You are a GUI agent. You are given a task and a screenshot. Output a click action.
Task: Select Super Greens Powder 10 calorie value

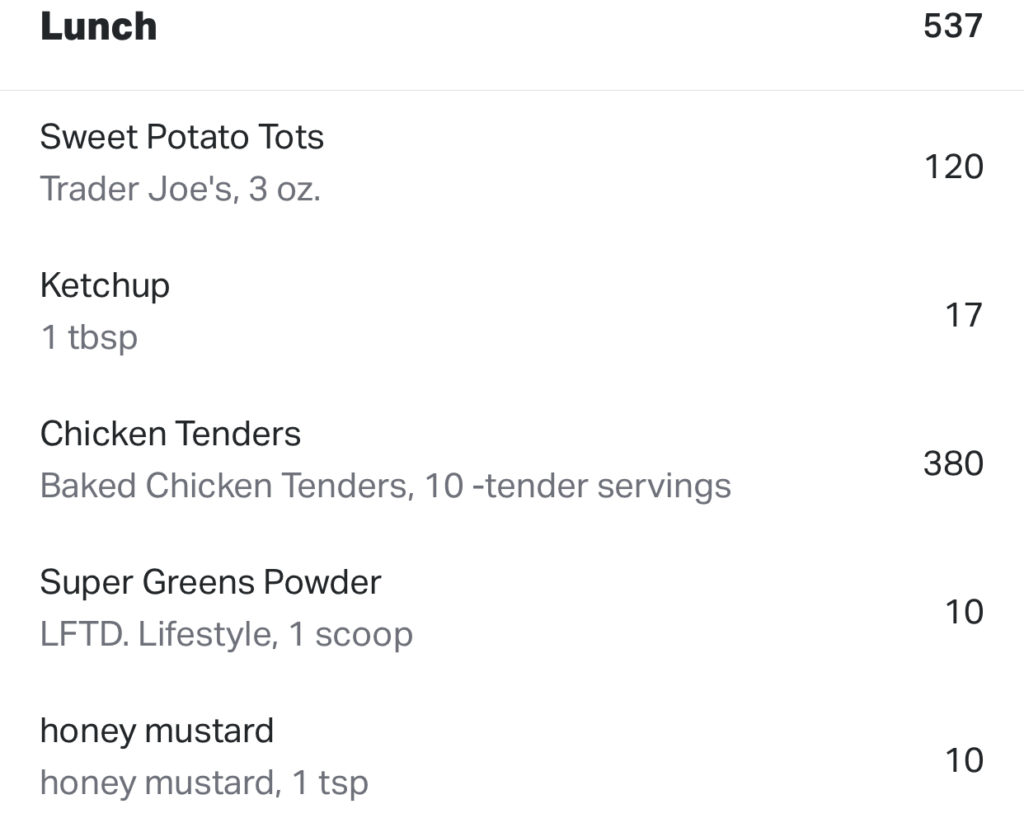point(964,612)
